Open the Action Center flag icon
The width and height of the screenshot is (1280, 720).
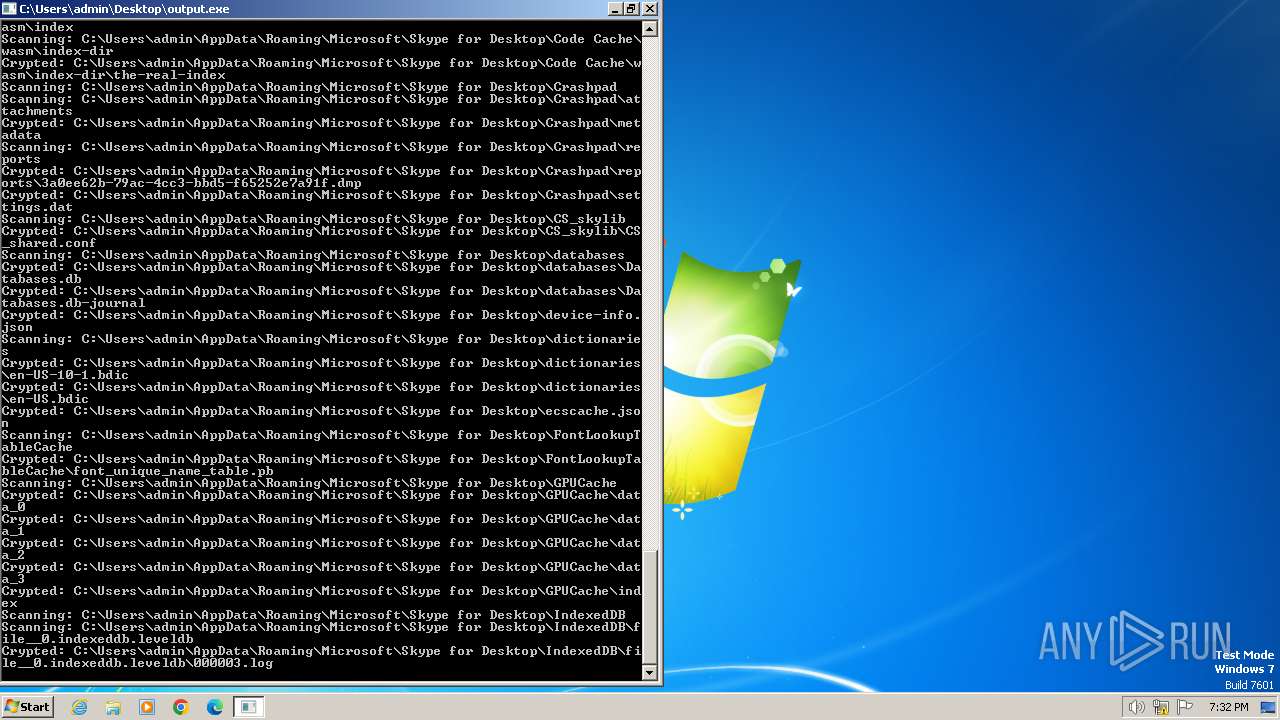(x=1184, y=707)
